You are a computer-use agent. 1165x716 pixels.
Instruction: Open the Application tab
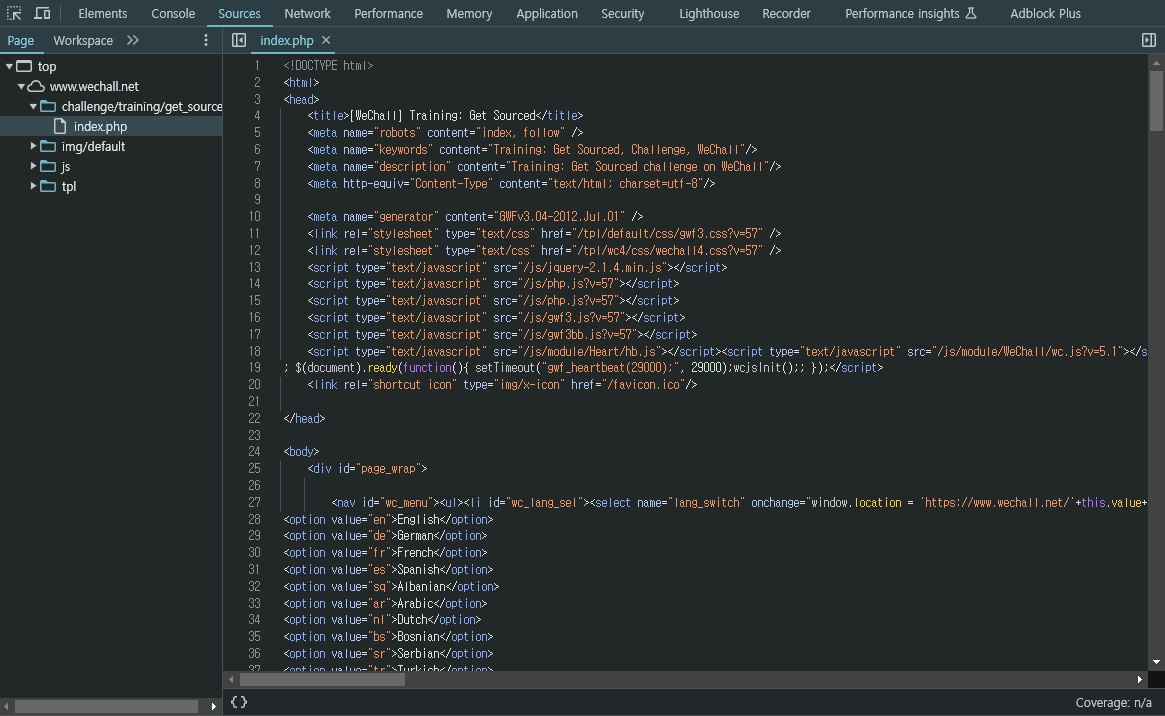(x=547, y=13)
